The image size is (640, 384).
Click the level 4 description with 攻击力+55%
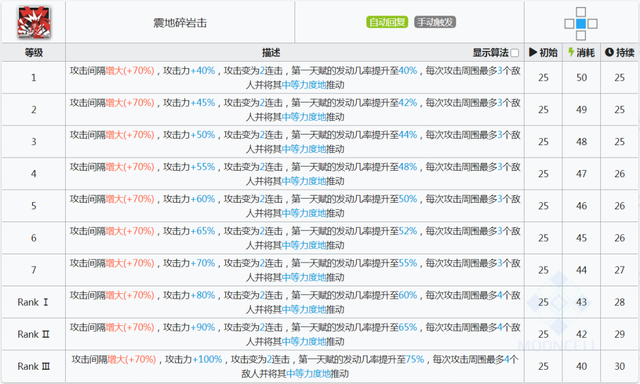(295, 174)
